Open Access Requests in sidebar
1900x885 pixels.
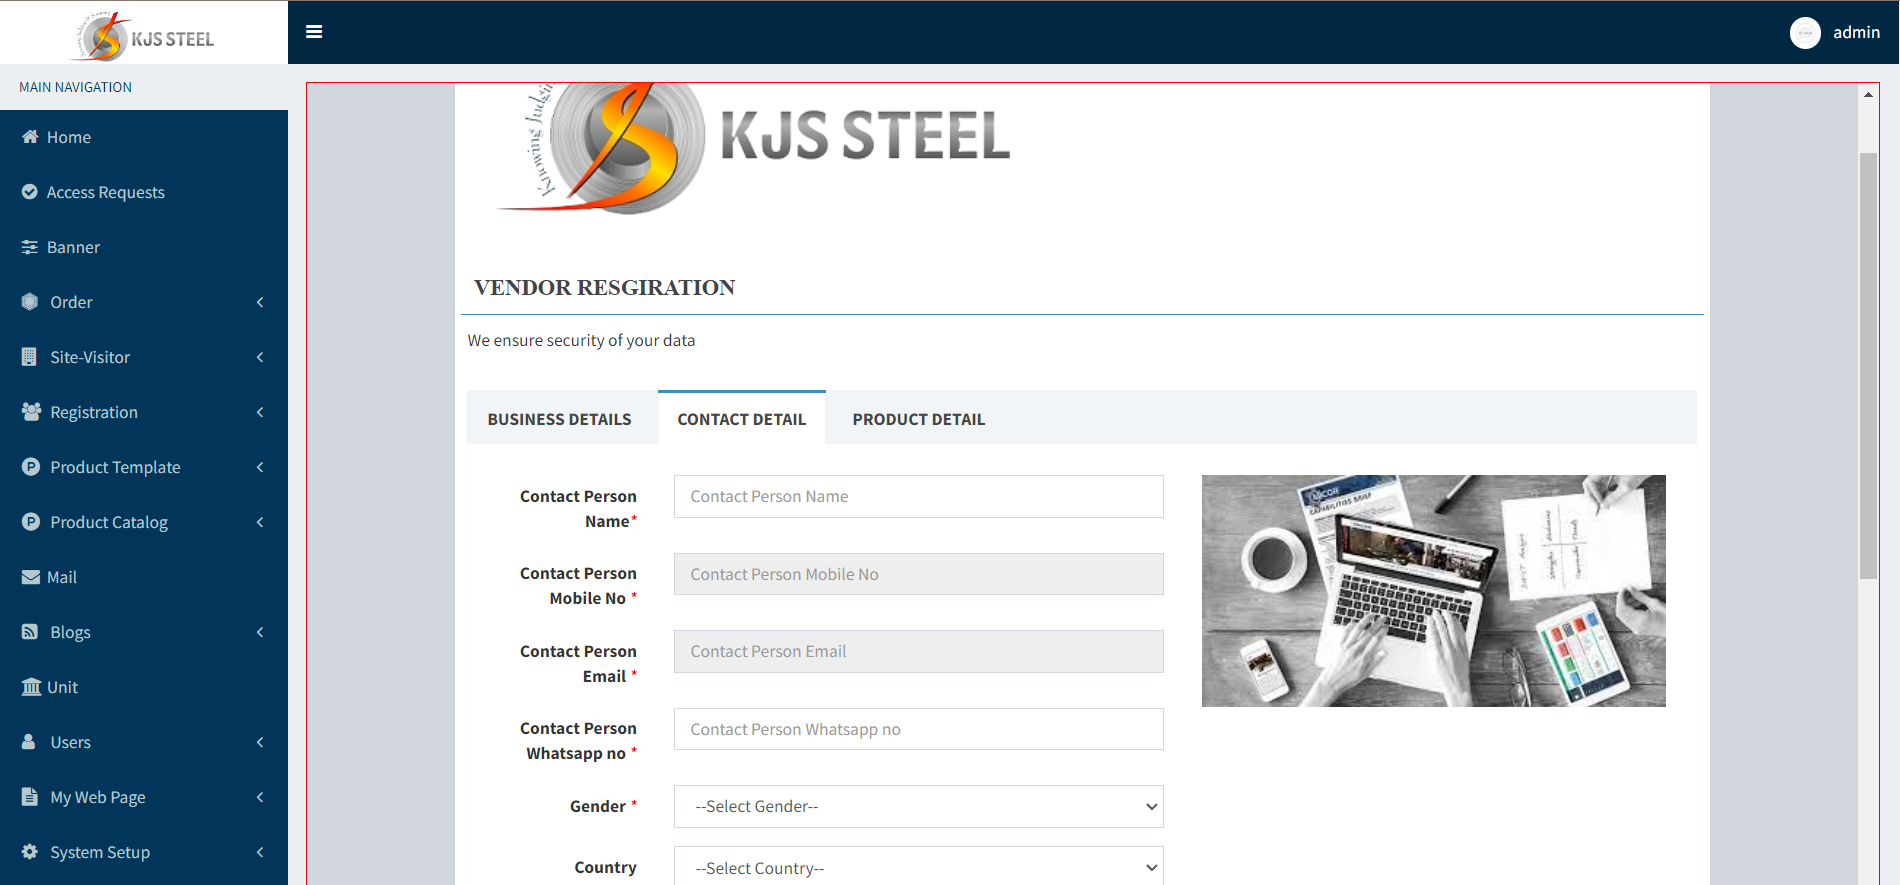pyautogui.click(x=144, y=192)
